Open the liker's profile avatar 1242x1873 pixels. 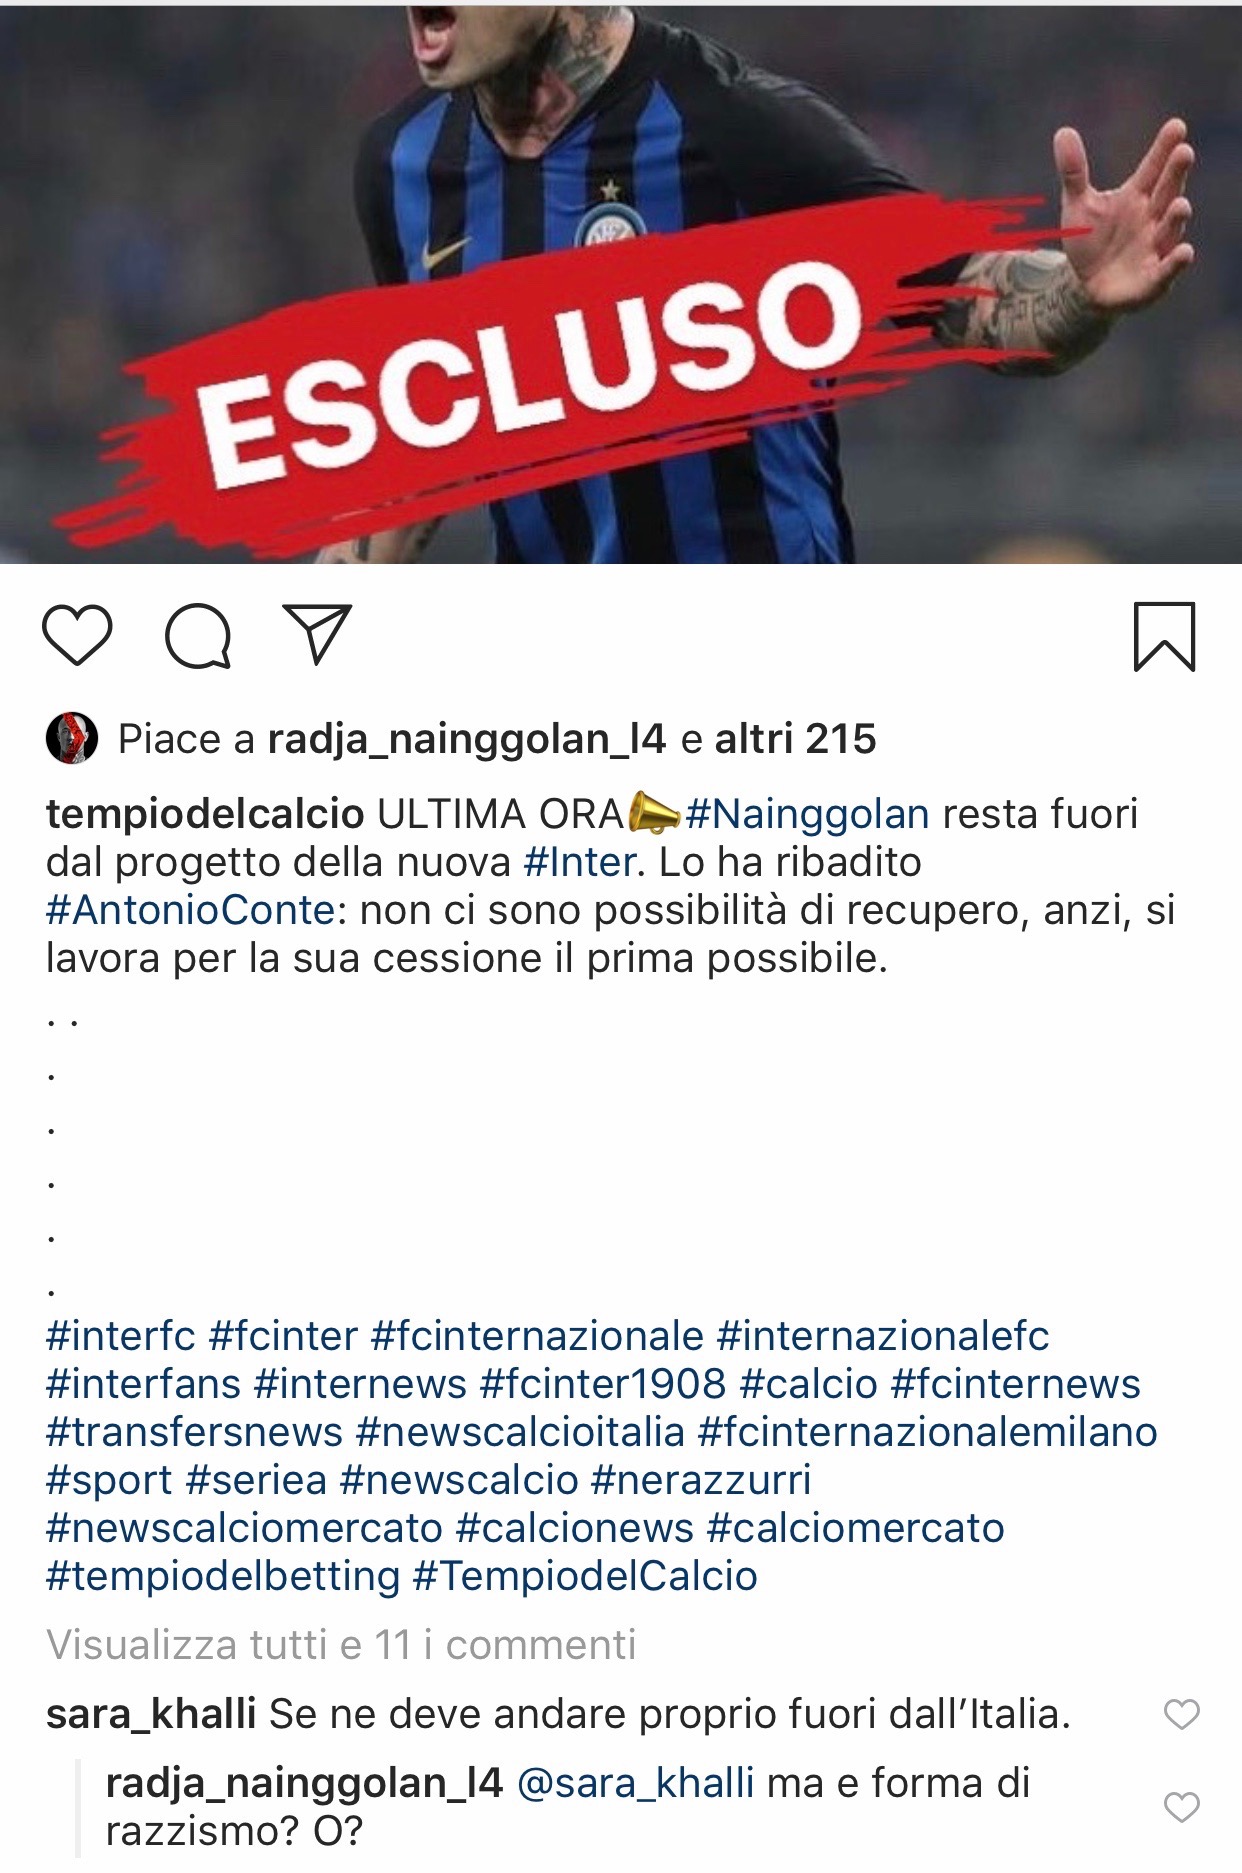tap(72, 738)
